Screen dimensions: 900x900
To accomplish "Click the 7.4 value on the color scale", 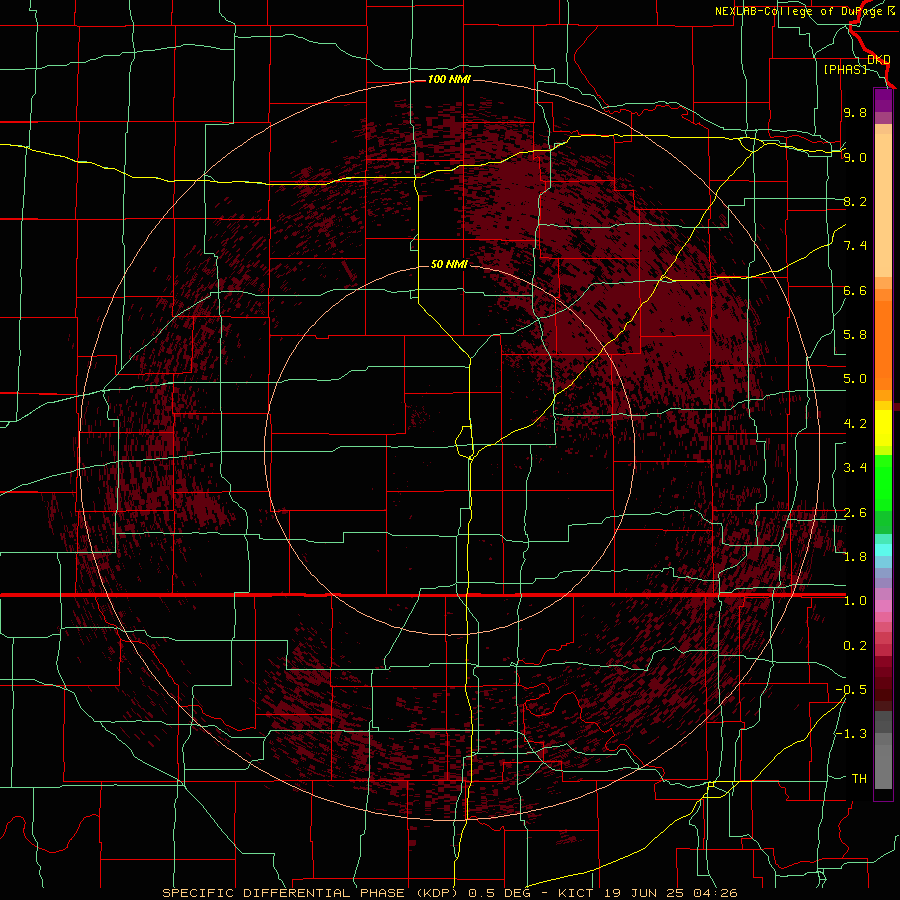I will point(855,246).
